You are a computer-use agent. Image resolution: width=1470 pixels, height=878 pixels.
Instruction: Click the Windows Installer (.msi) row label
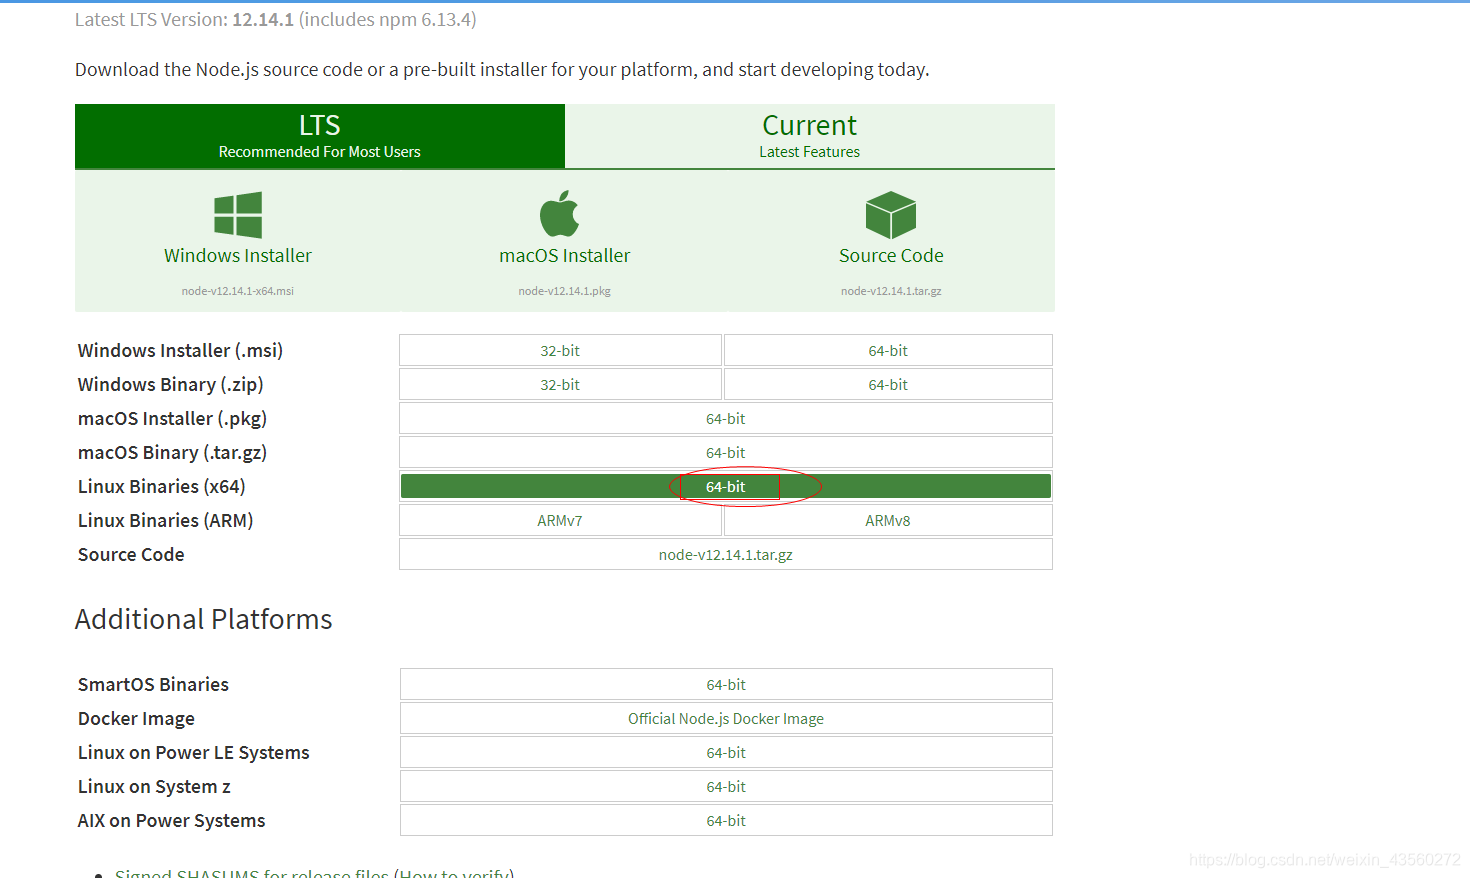(180, 351)
